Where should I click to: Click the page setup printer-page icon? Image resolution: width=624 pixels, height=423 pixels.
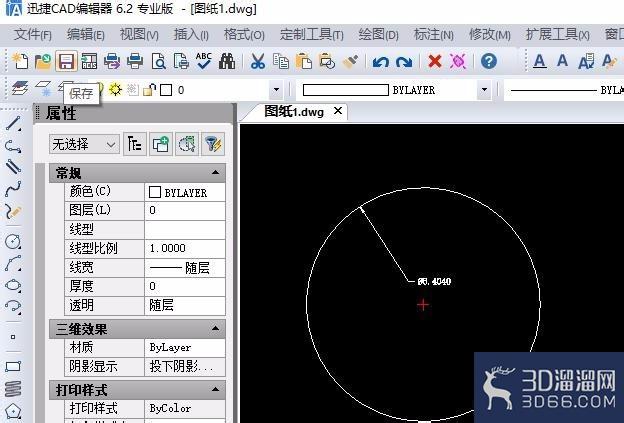181,61
